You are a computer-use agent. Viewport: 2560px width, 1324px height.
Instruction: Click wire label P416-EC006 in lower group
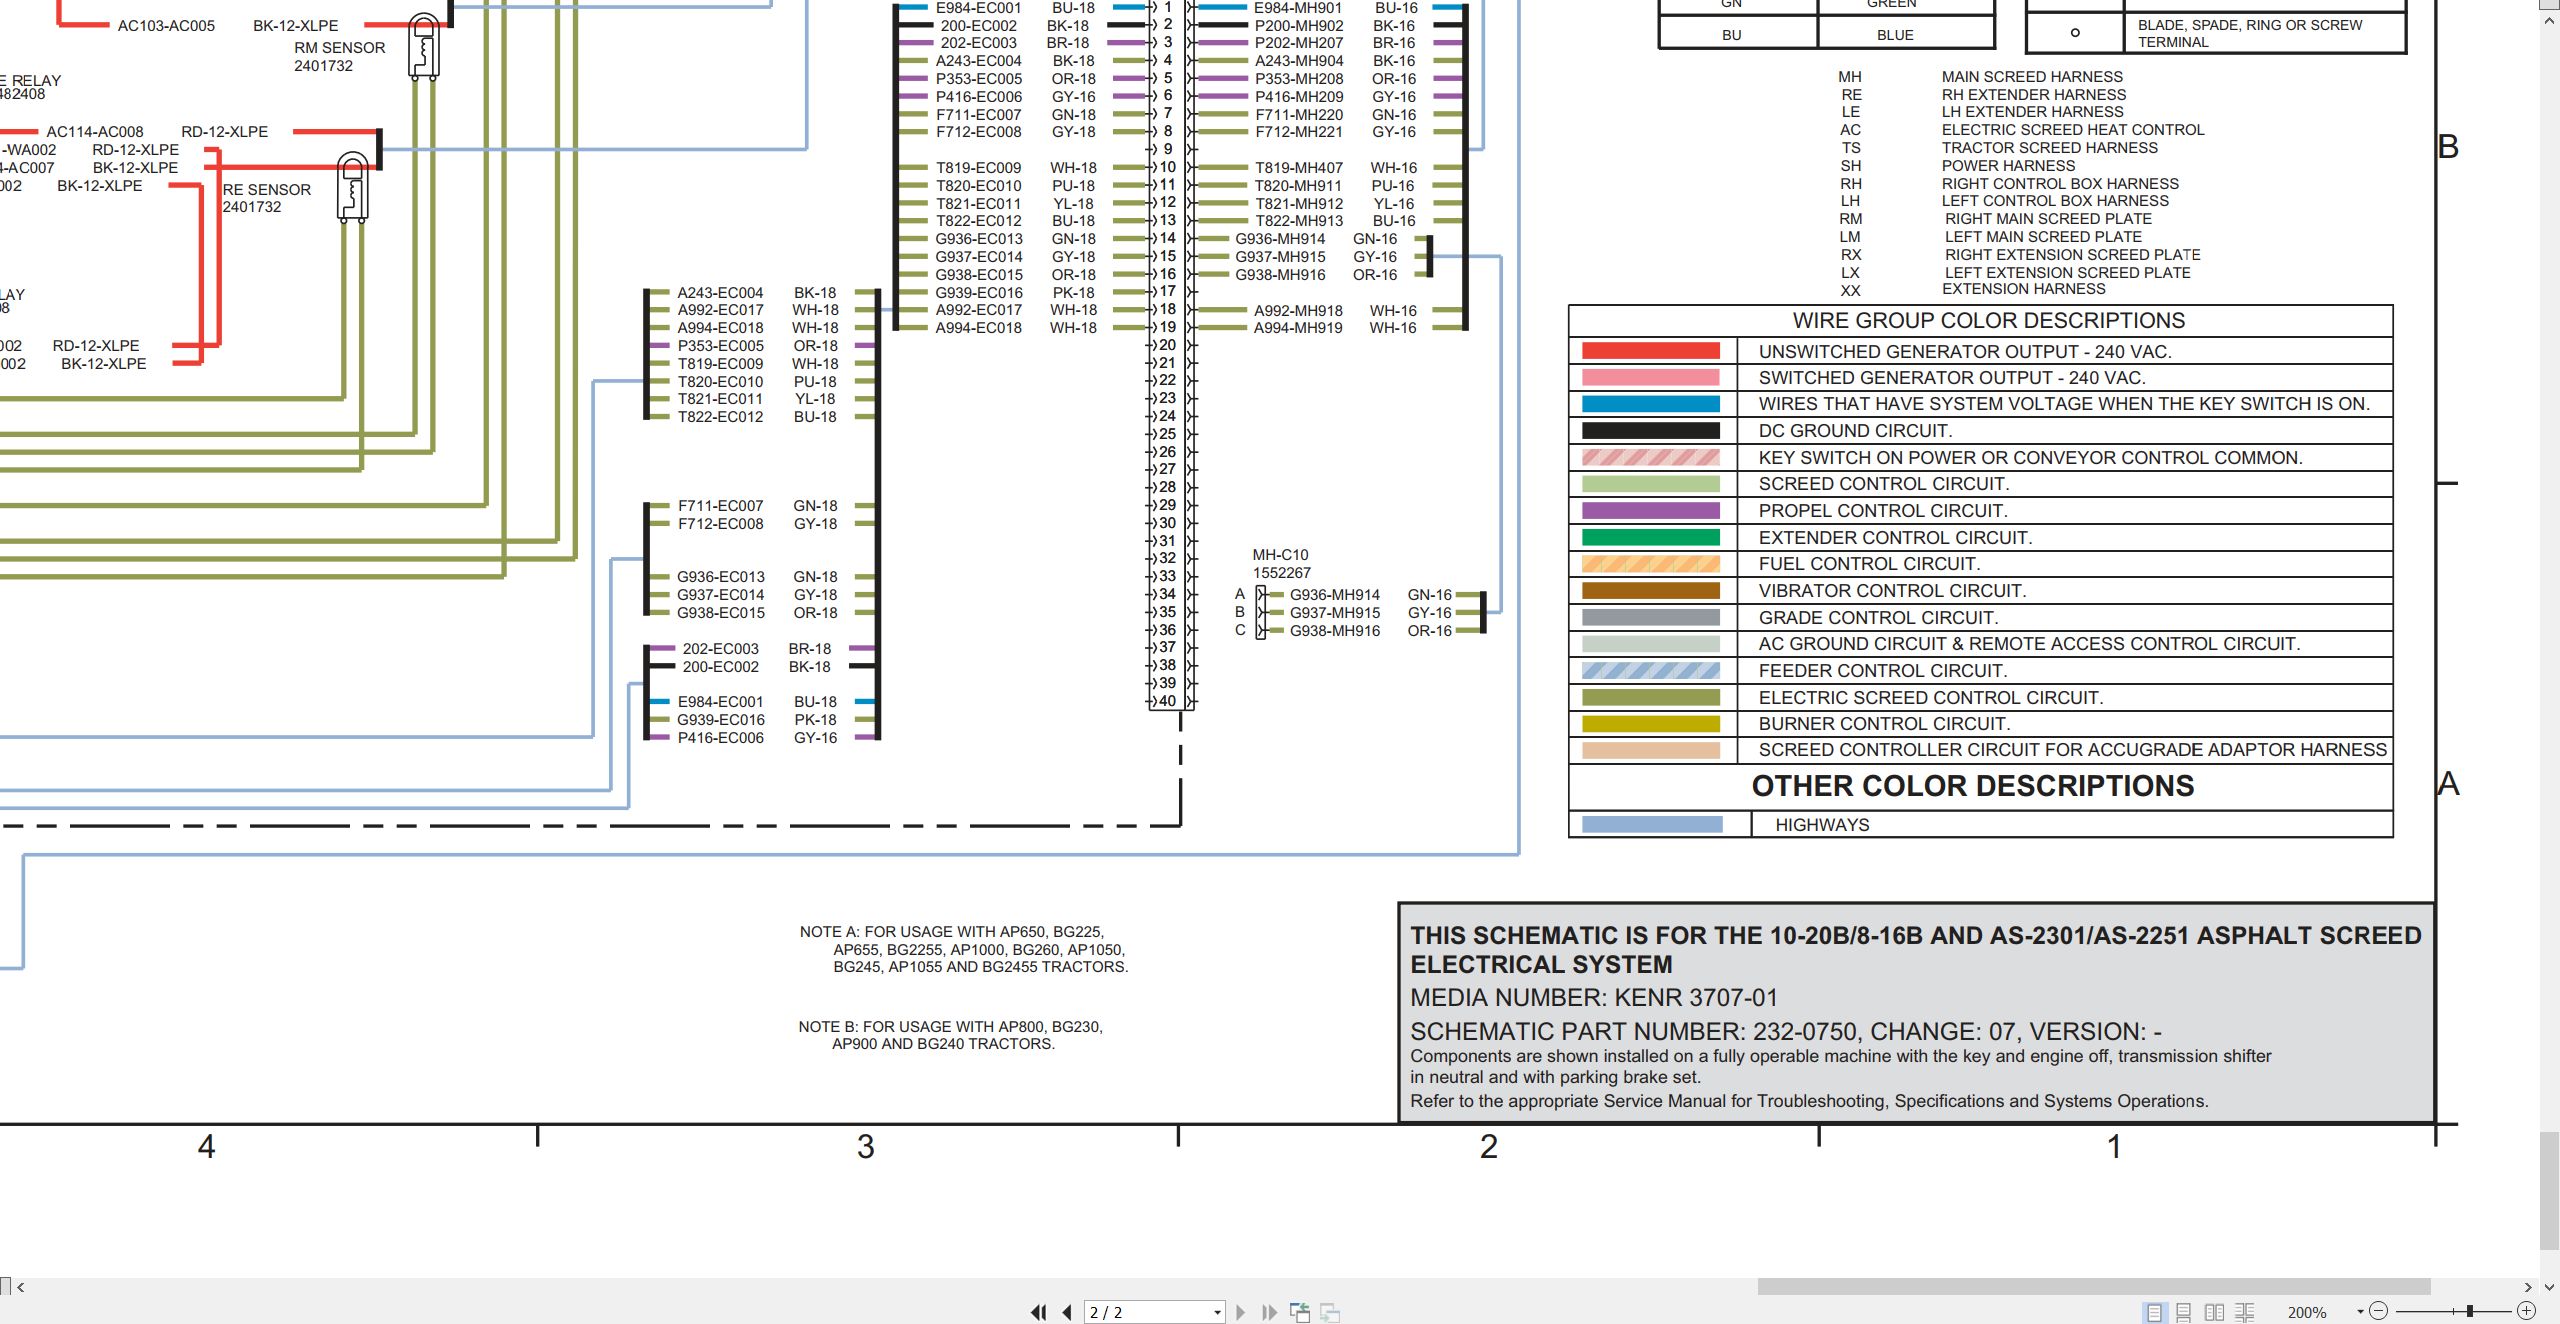click(720, 738)
